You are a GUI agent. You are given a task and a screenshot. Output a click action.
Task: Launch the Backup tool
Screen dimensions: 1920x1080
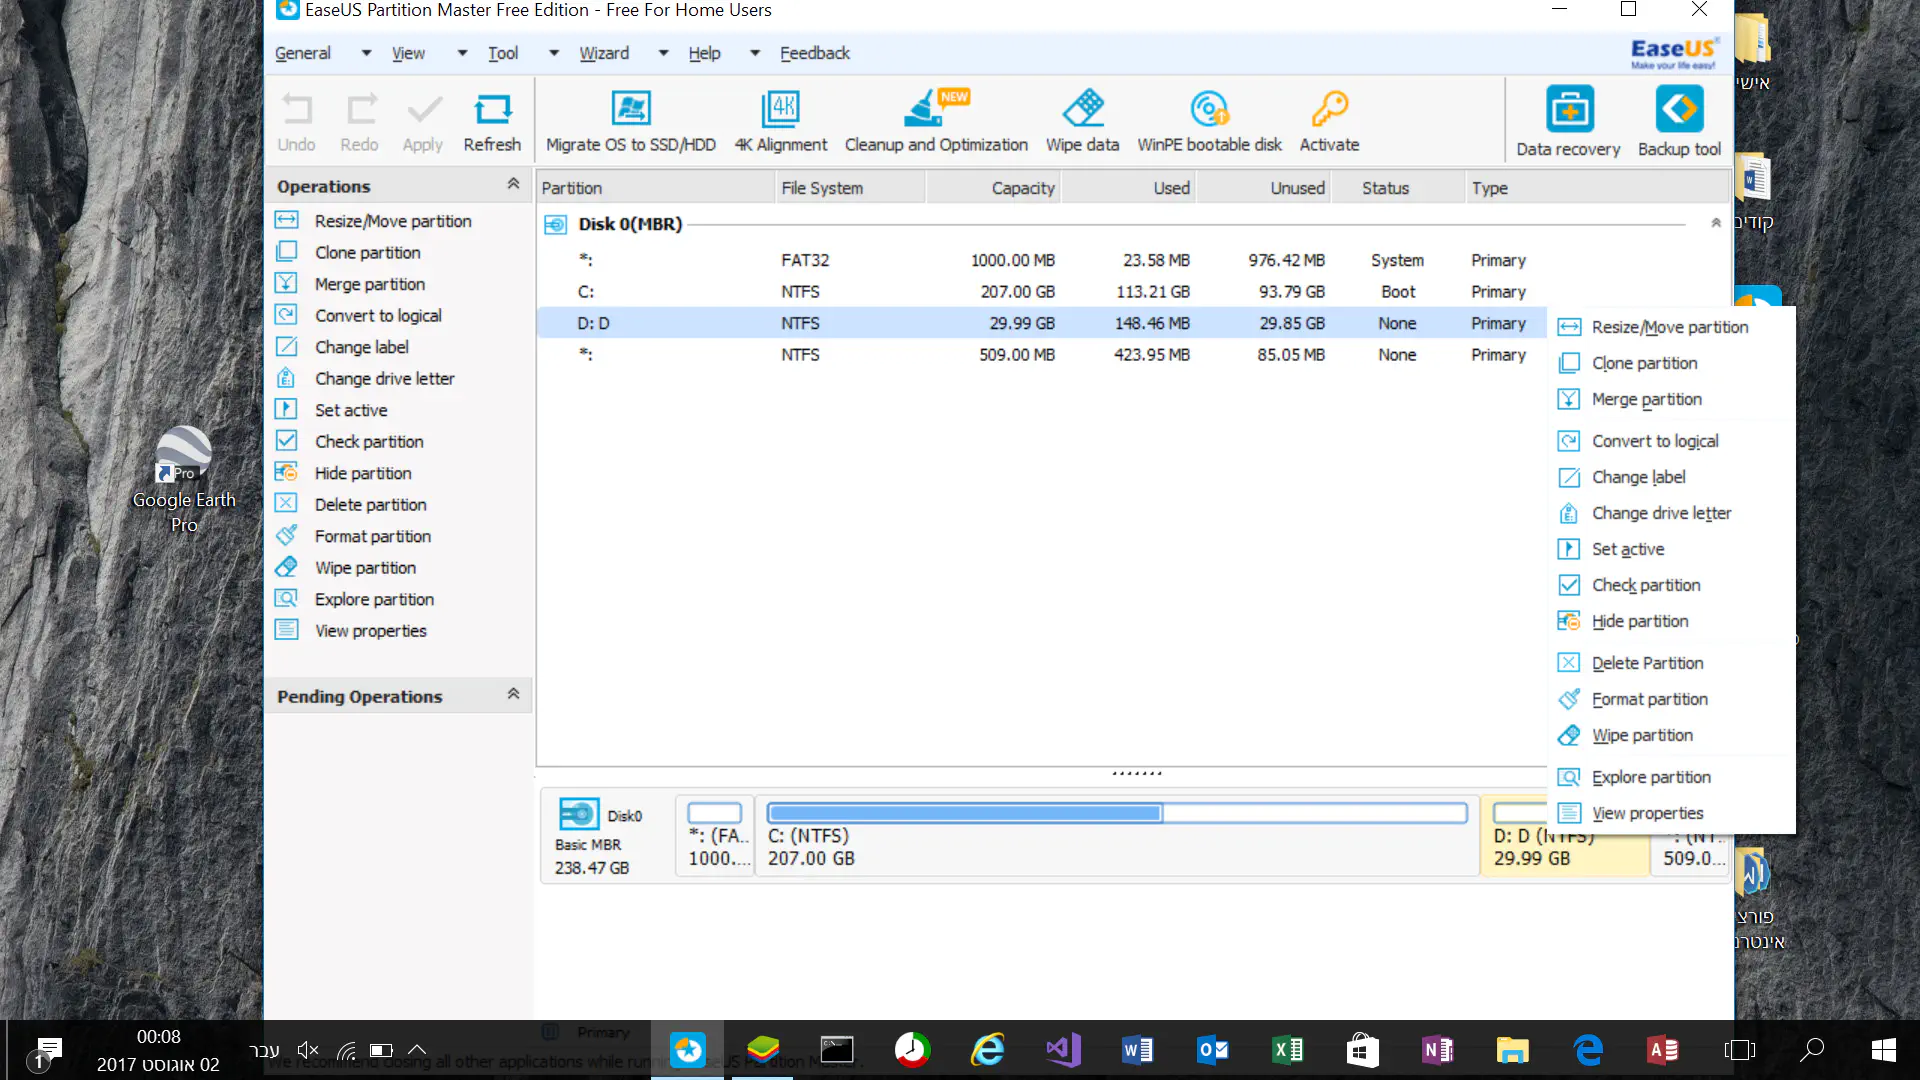tap(1679, 110)
